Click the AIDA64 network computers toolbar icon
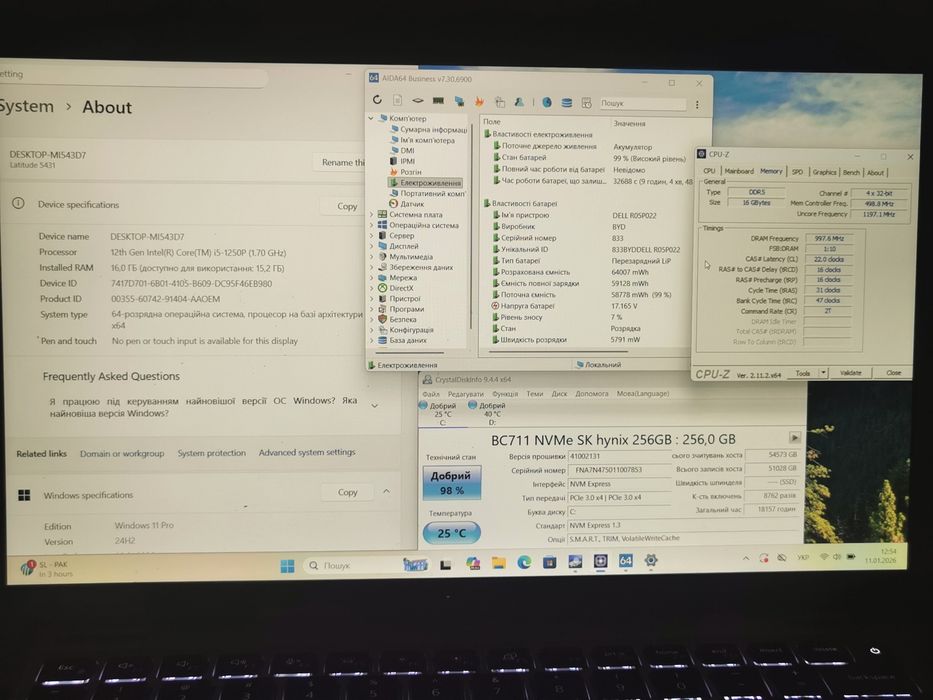This screenshot has width=933, height=700. point(459,101)
